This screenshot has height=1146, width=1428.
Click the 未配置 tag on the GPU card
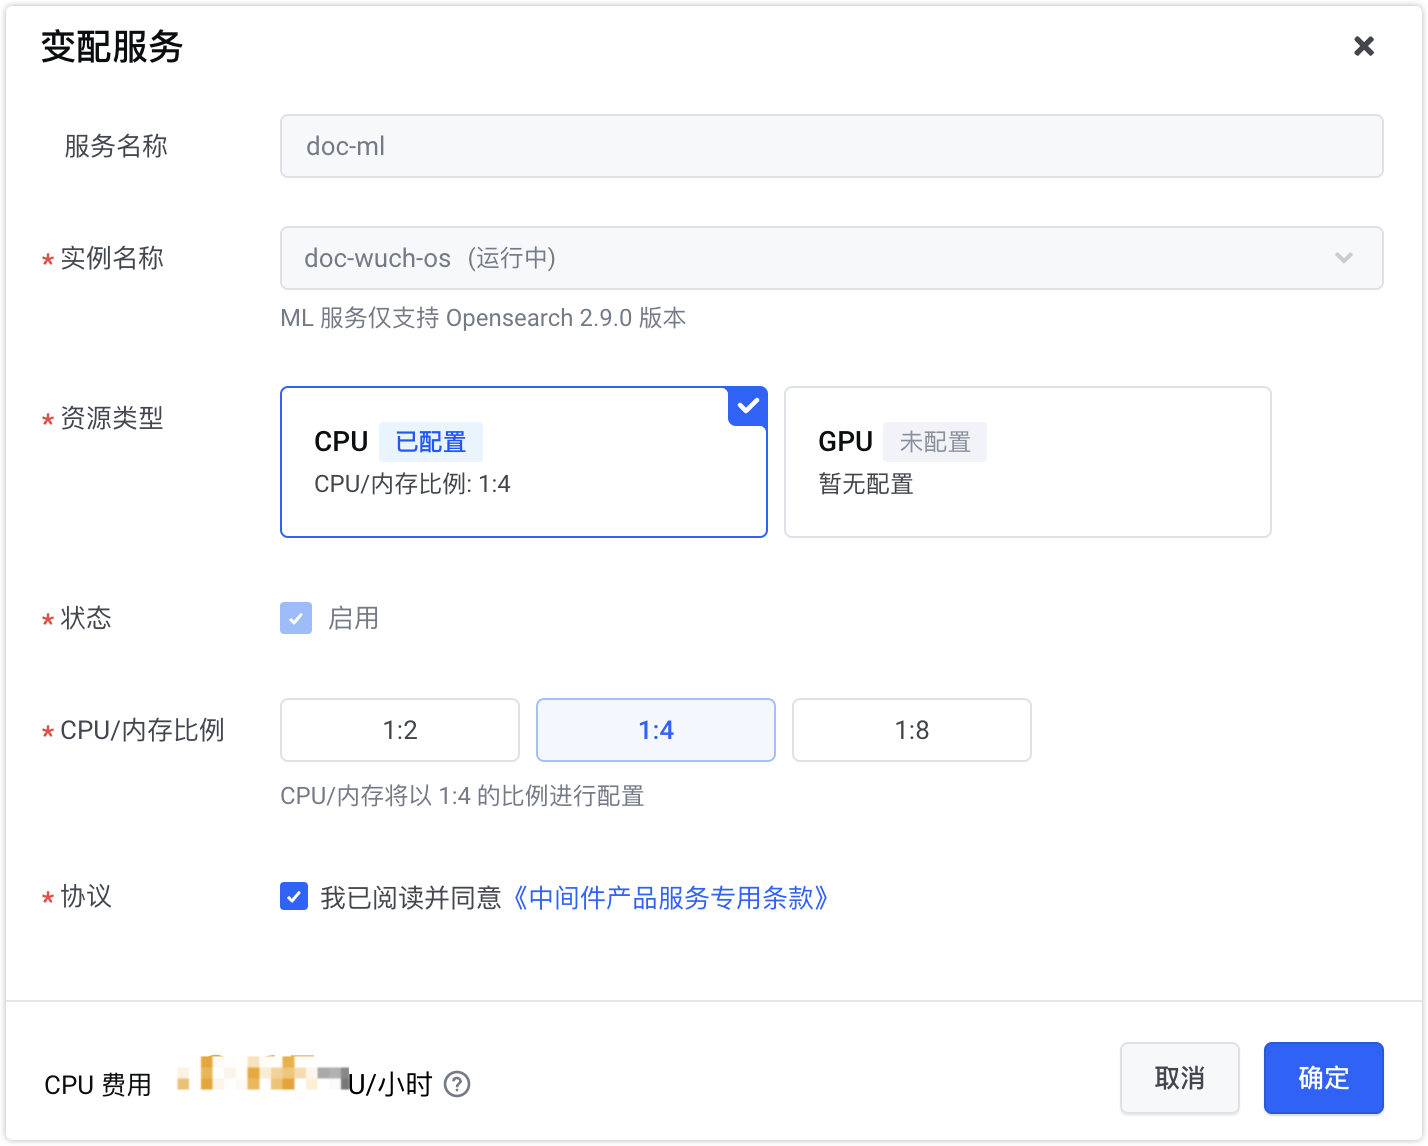pyautogui.click(x=935, y=442)
